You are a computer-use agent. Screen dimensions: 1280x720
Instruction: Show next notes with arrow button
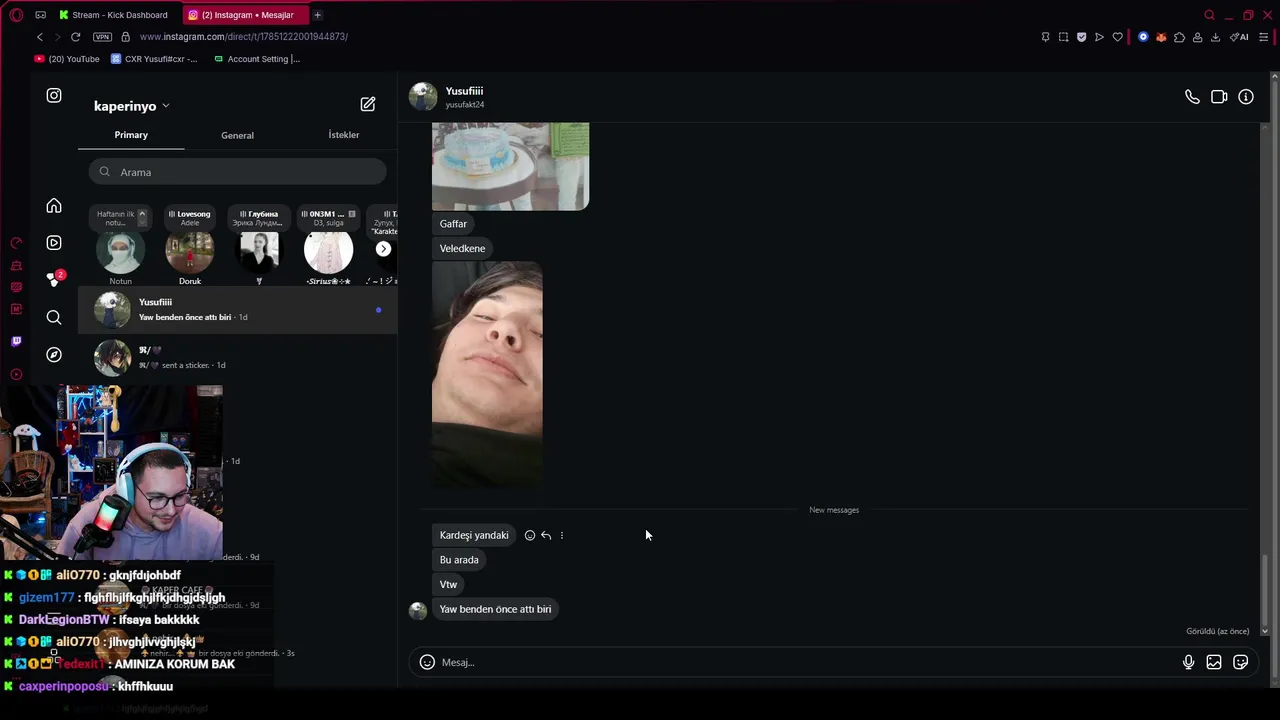[383, 249]
